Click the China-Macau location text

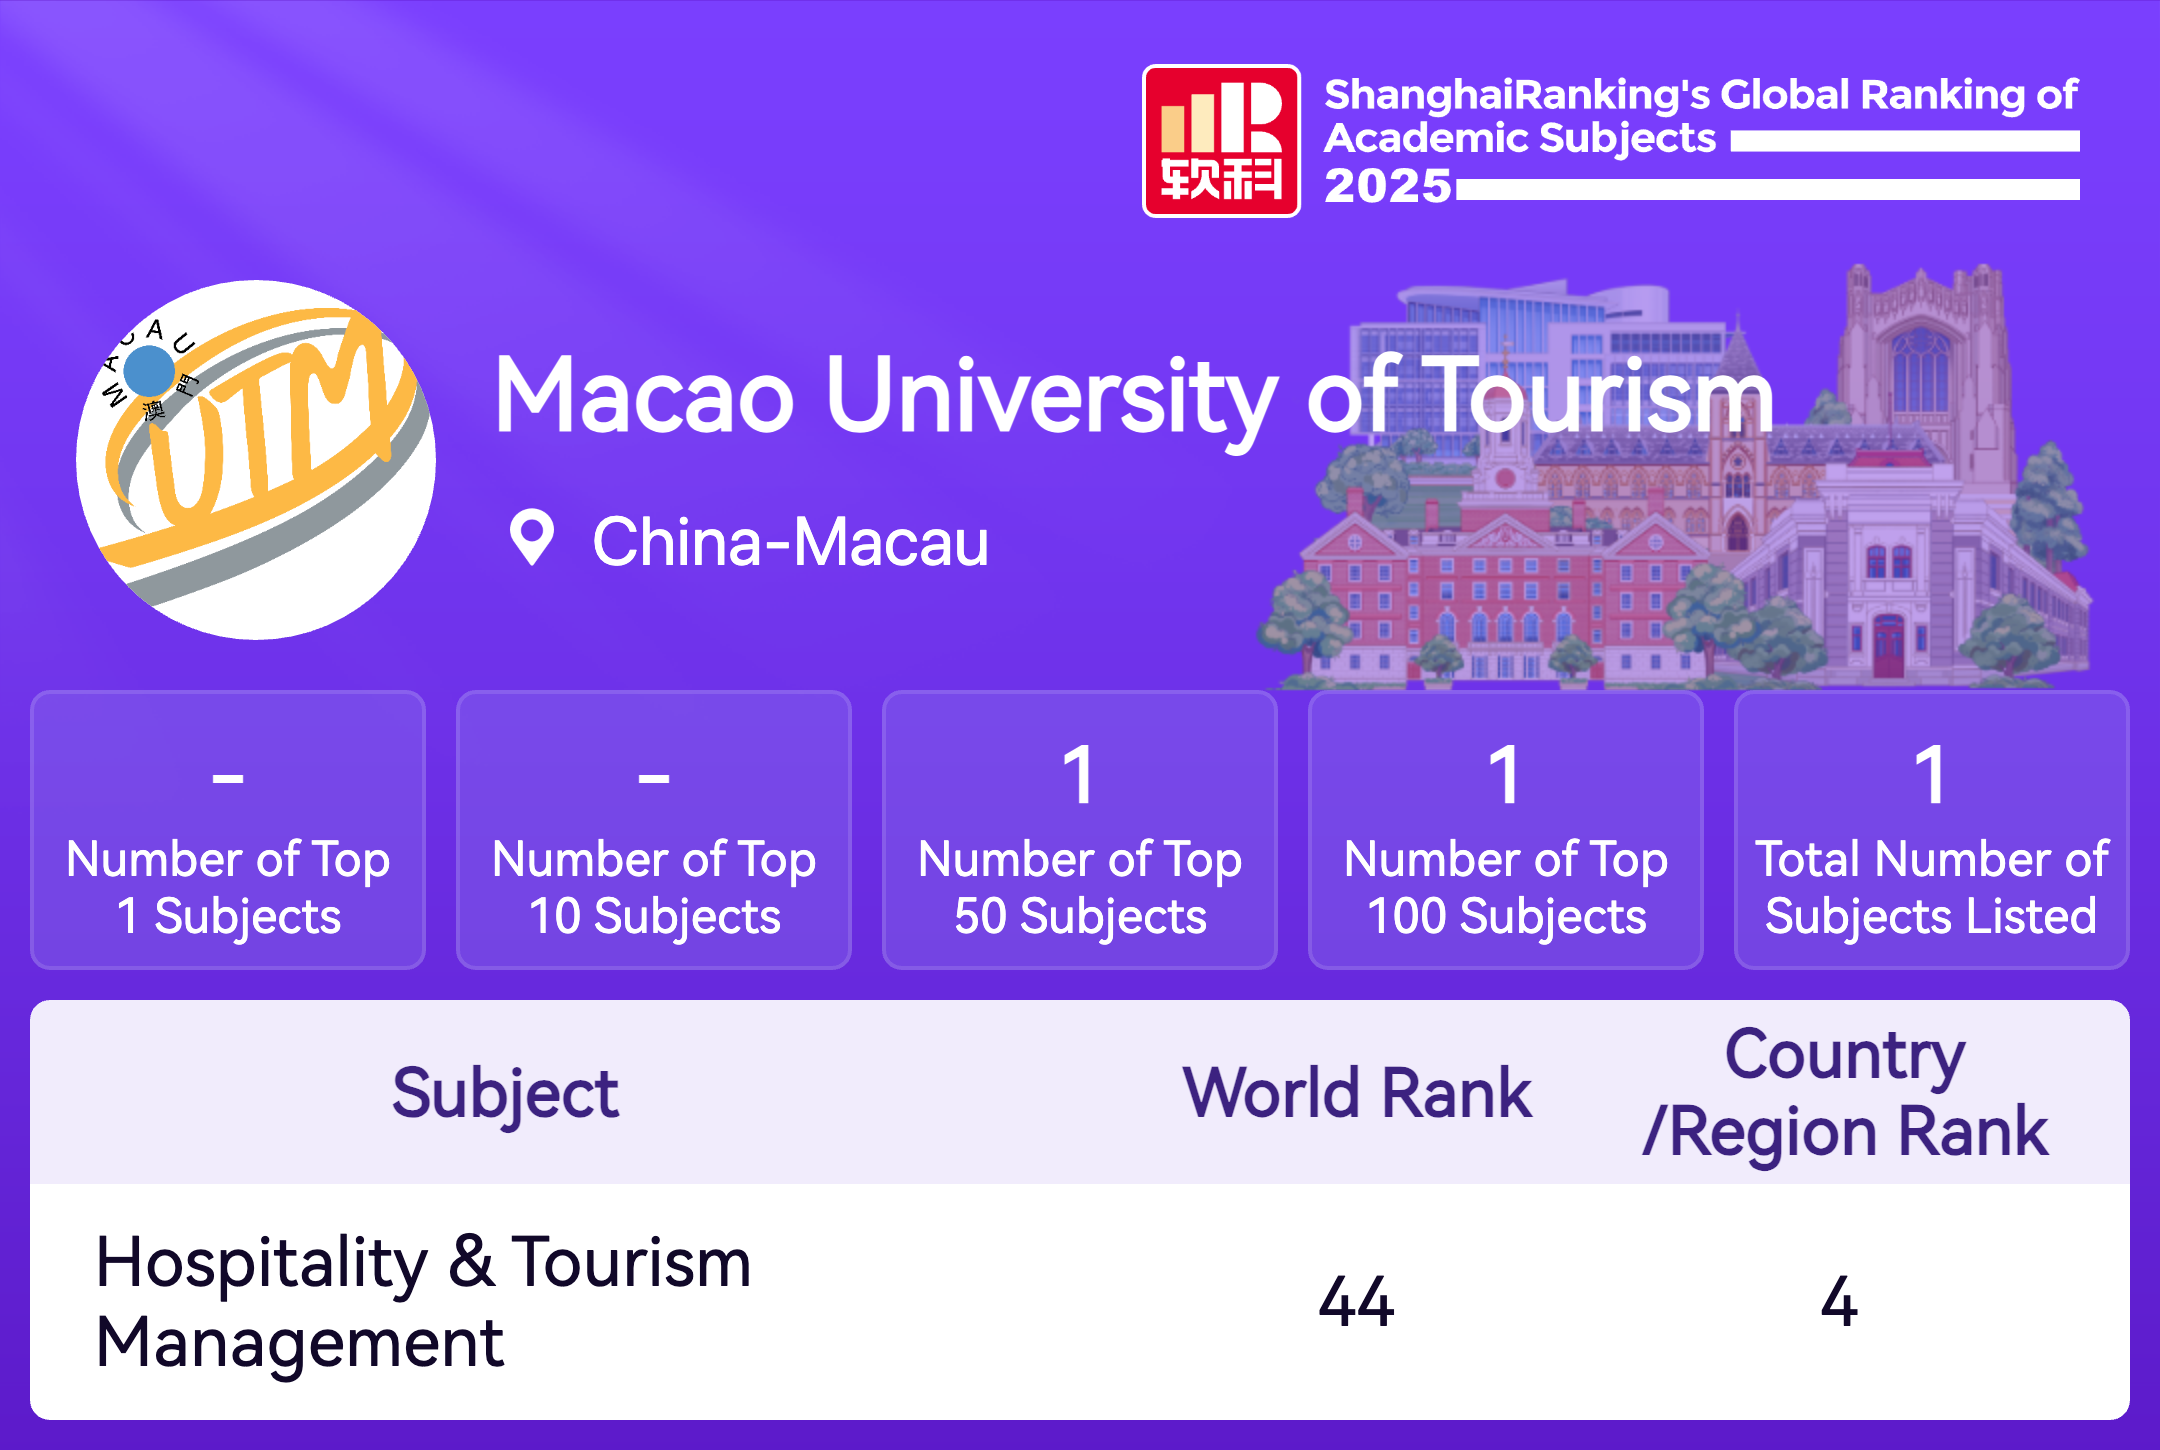click(790, 543)
